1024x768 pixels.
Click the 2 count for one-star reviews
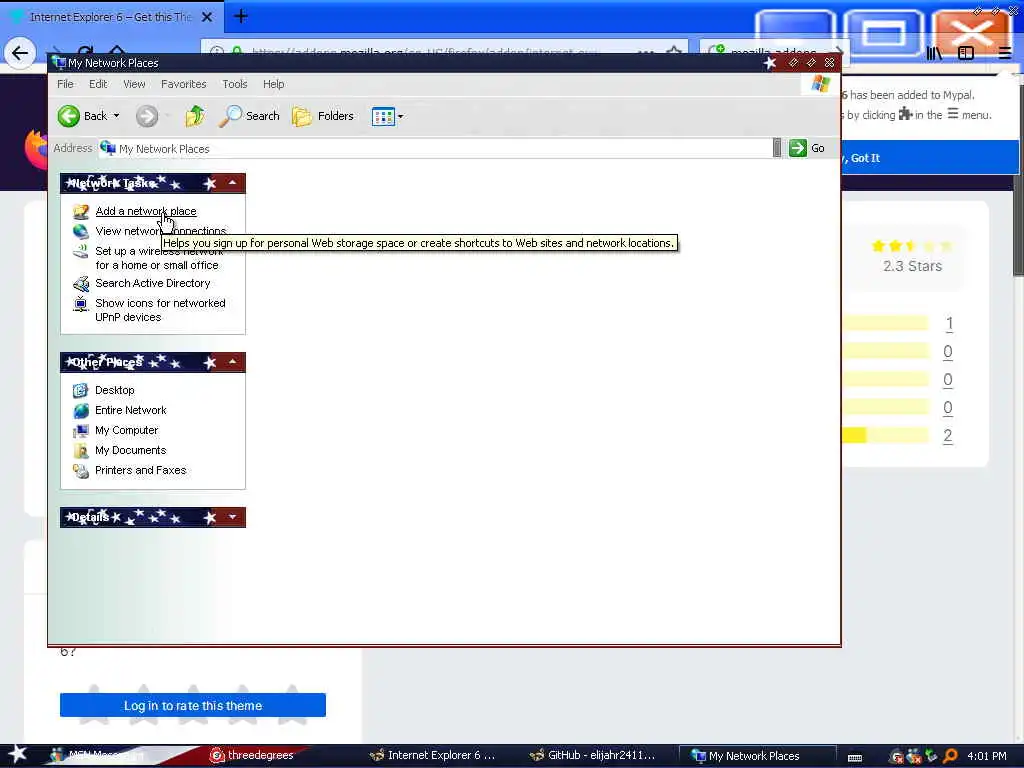tap(948, 436)
